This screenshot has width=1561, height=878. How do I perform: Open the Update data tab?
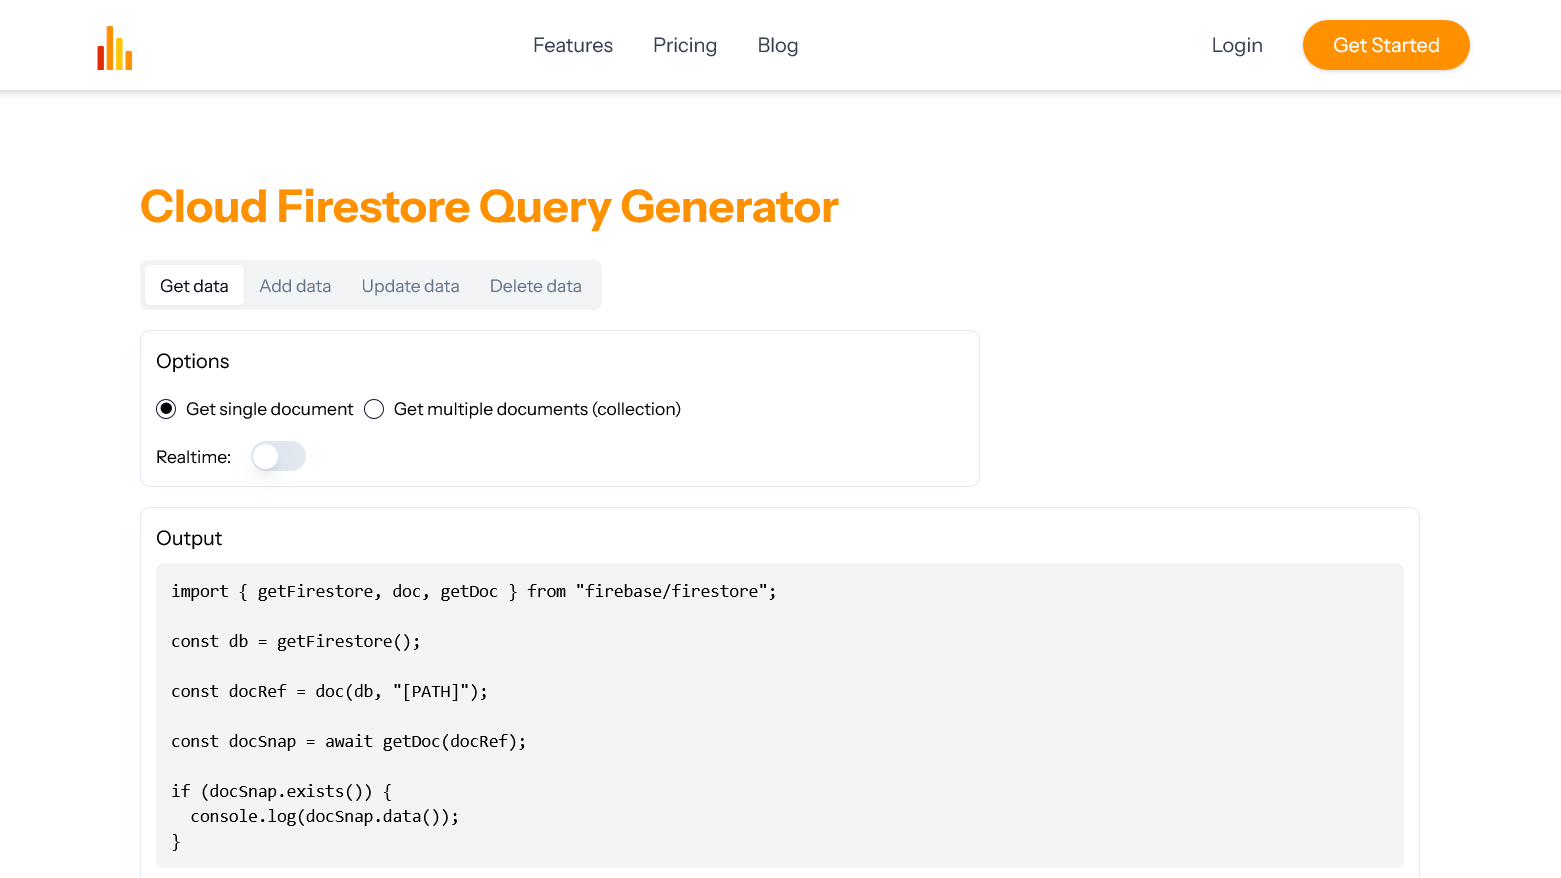click(410, 285)
